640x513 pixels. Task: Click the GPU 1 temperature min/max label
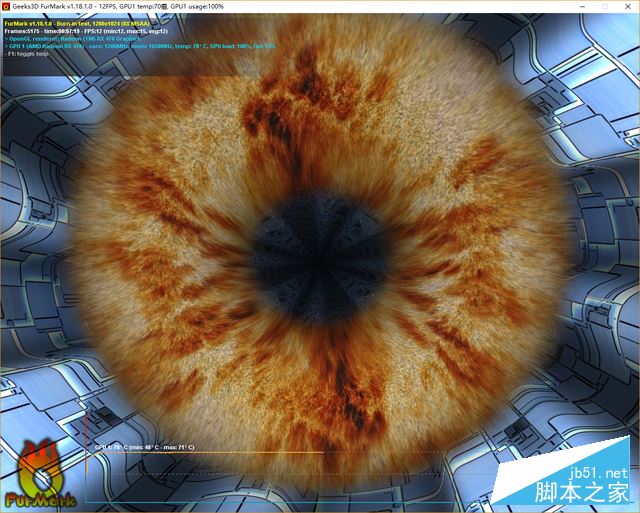pyautogui.click(x=143, y=447)
